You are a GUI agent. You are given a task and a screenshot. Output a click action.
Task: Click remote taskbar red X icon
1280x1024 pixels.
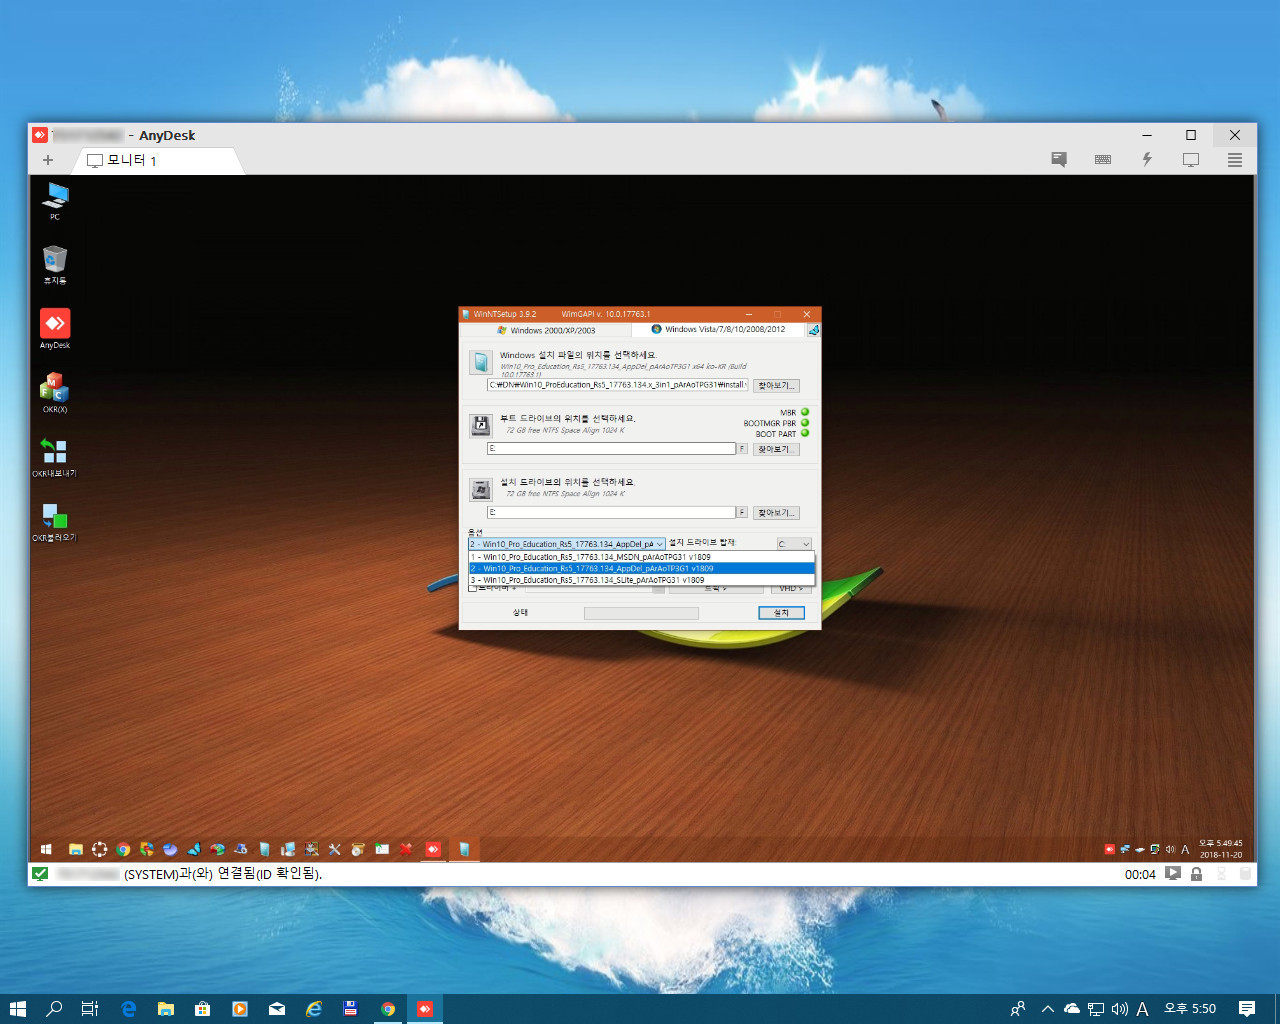406,849
